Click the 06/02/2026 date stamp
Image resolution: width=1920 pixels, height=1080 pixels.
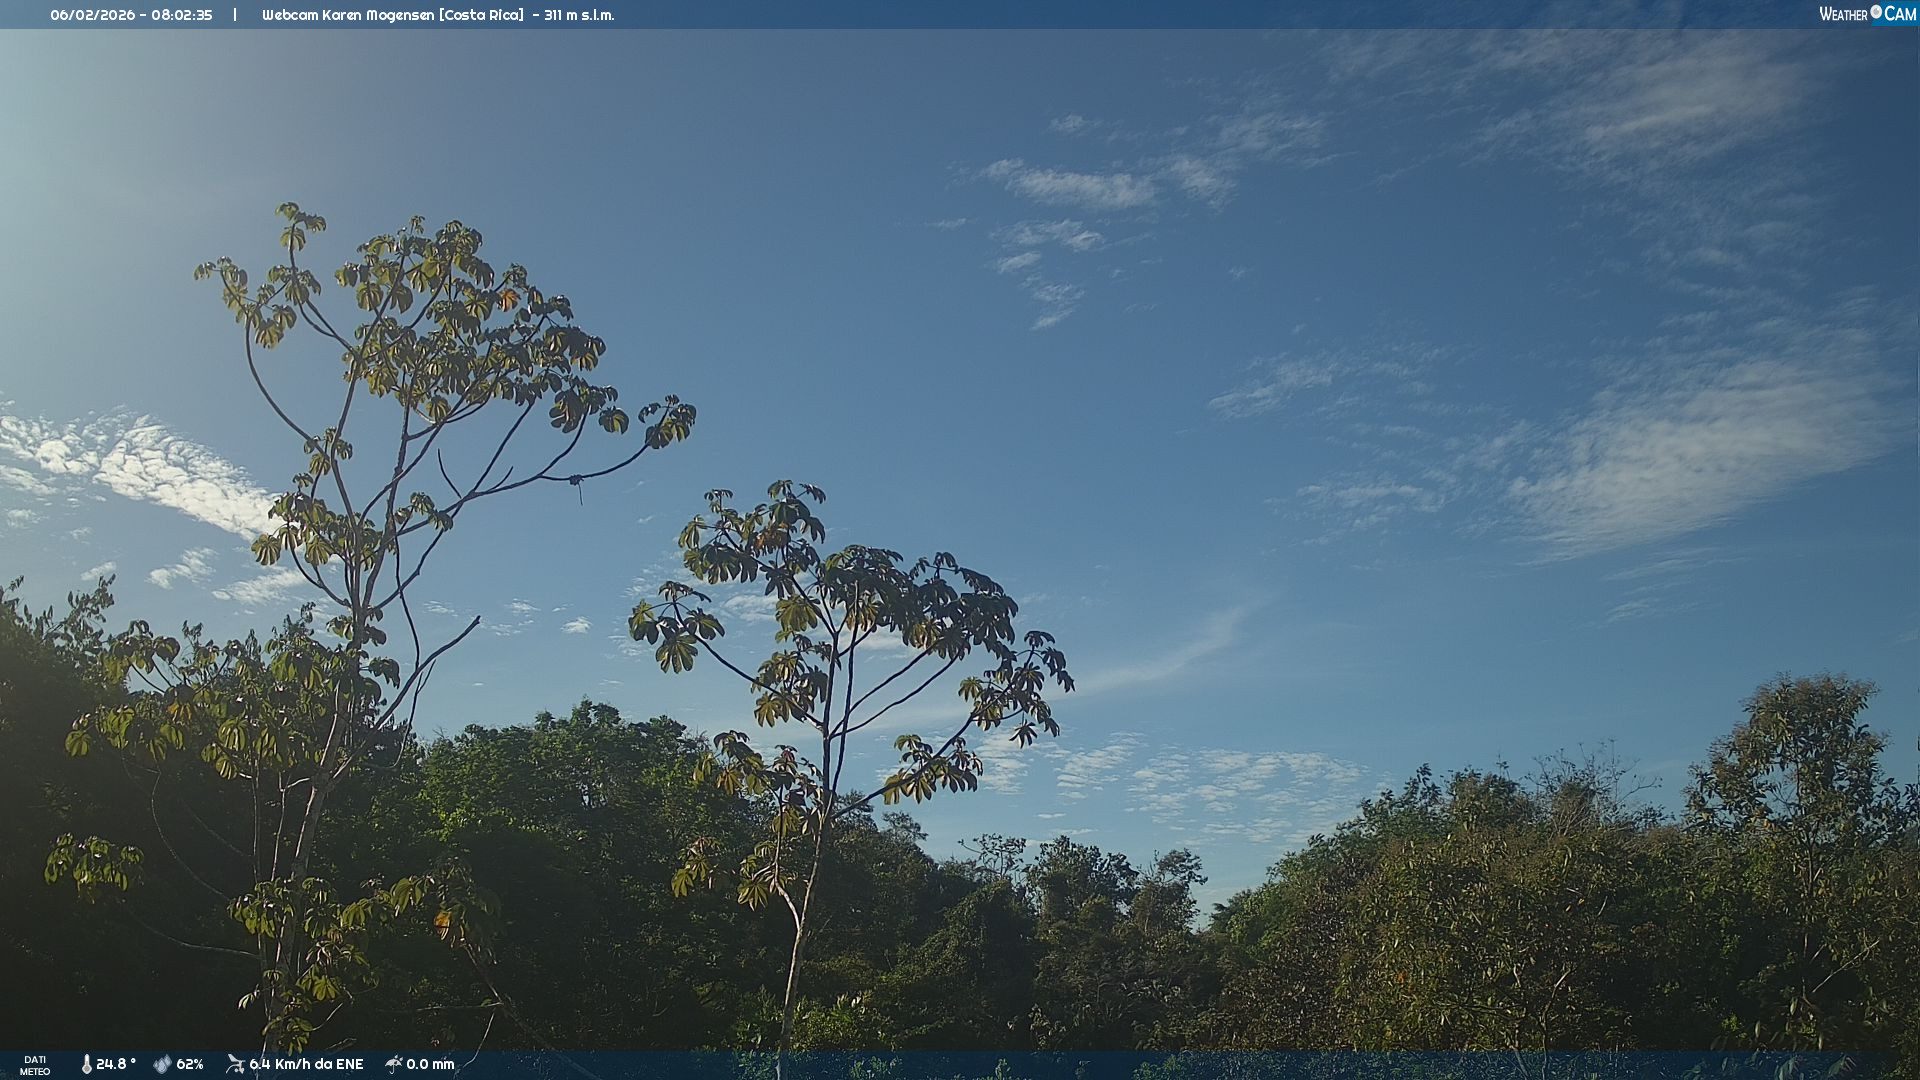point(92,15)
